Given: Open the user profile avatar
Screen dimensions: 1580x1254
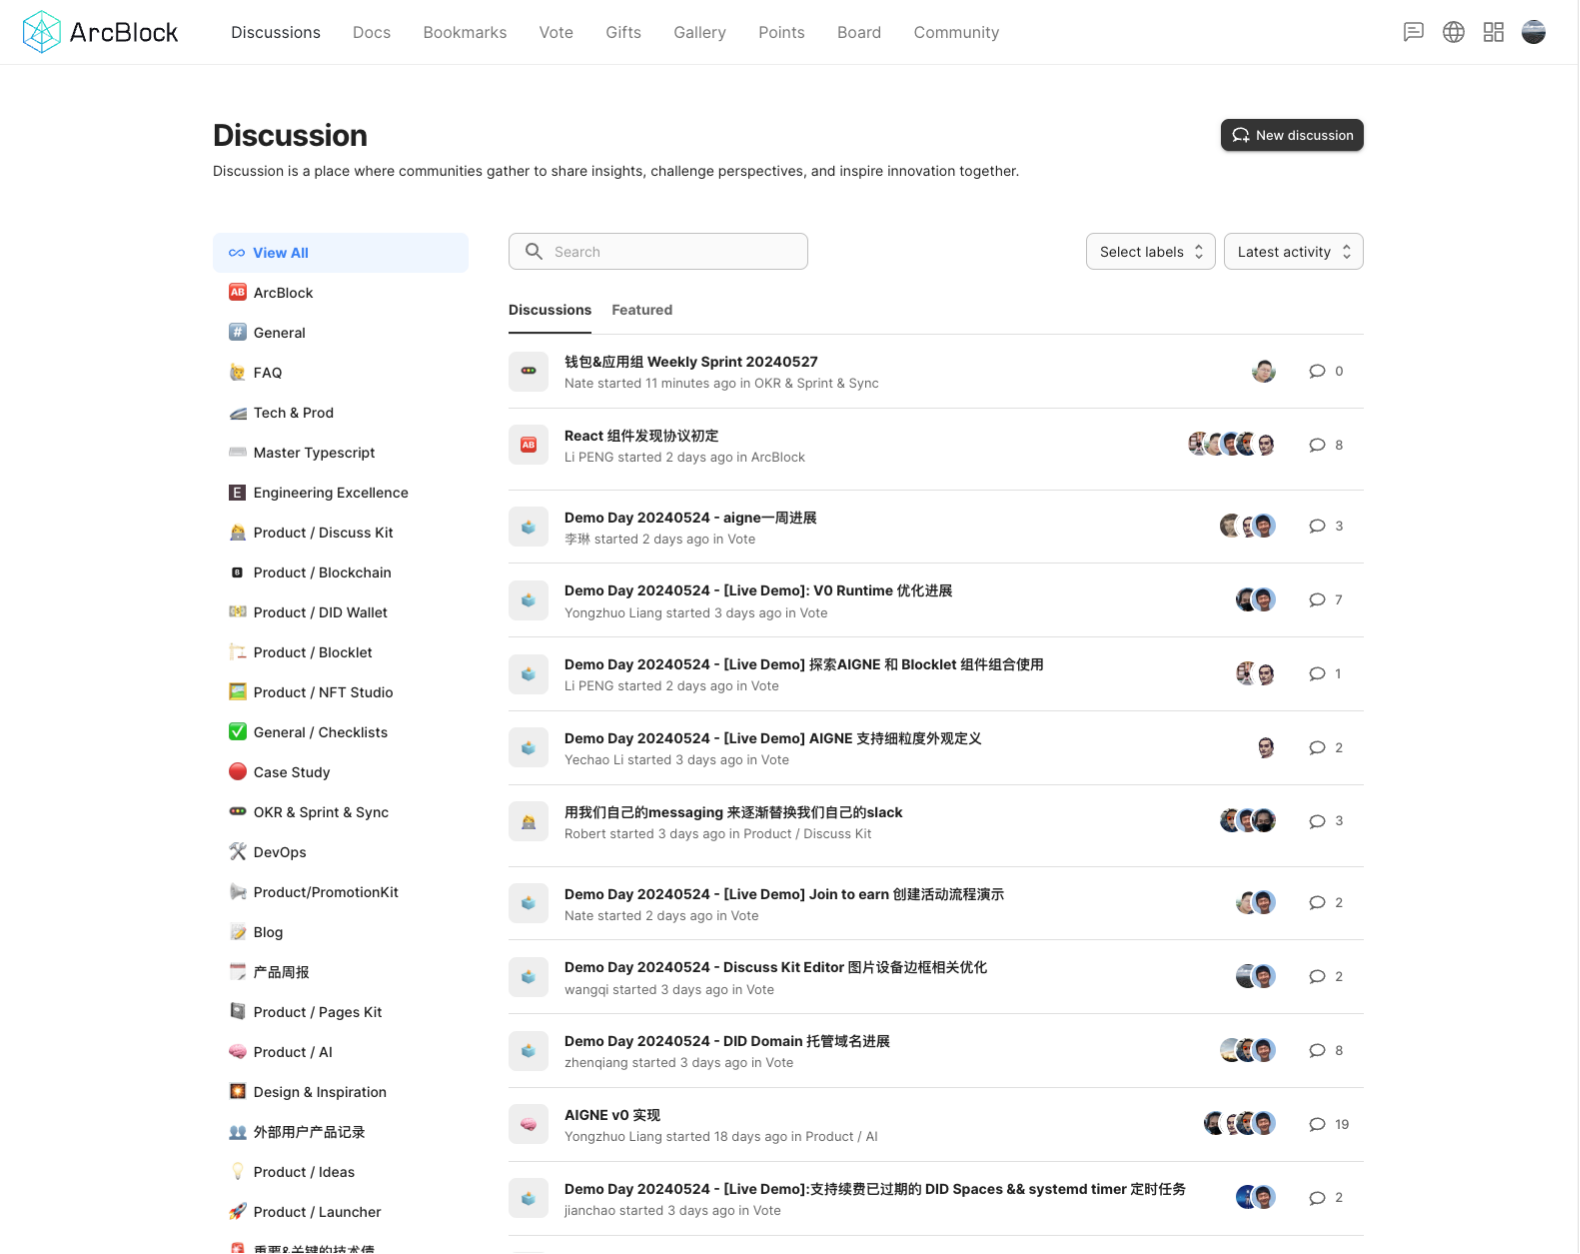Looking at the screenshot, I should pyautogui.click(x=1533, y=32).
